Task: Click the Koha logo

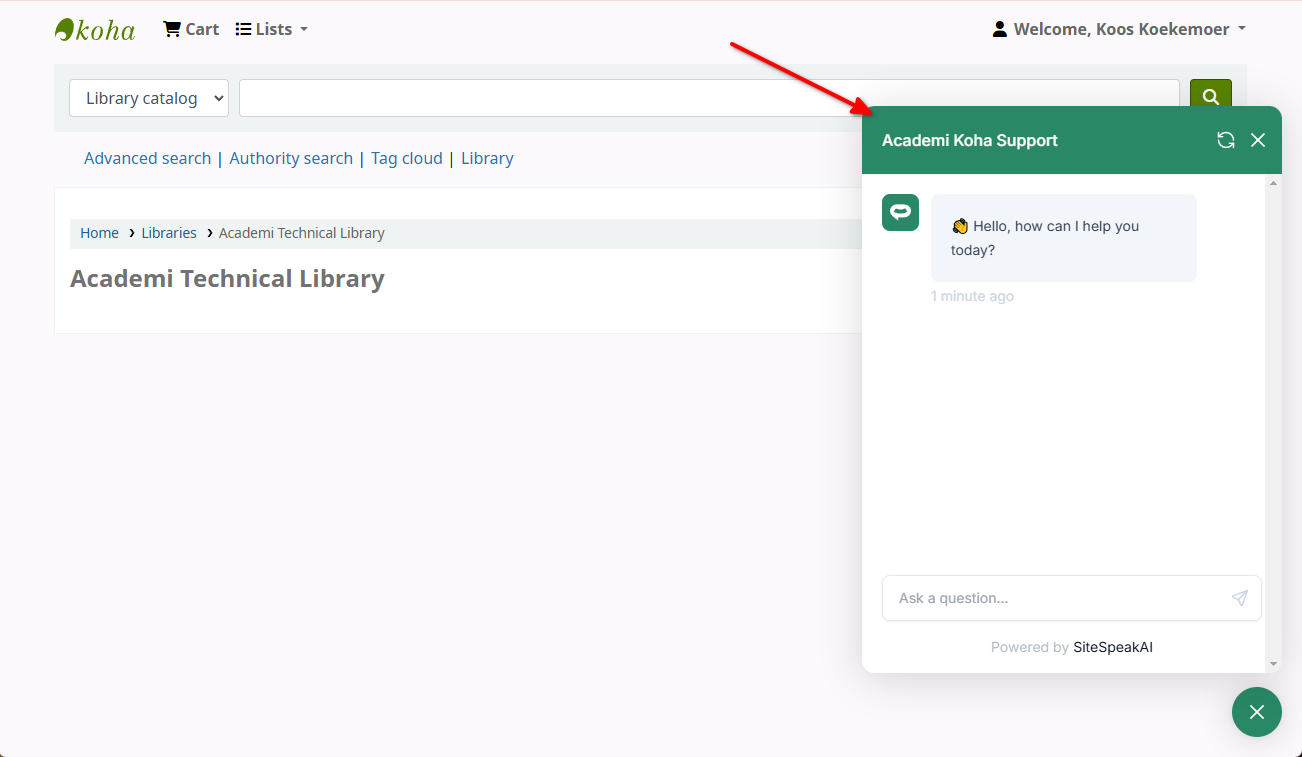Action: (x=95, y=30)
